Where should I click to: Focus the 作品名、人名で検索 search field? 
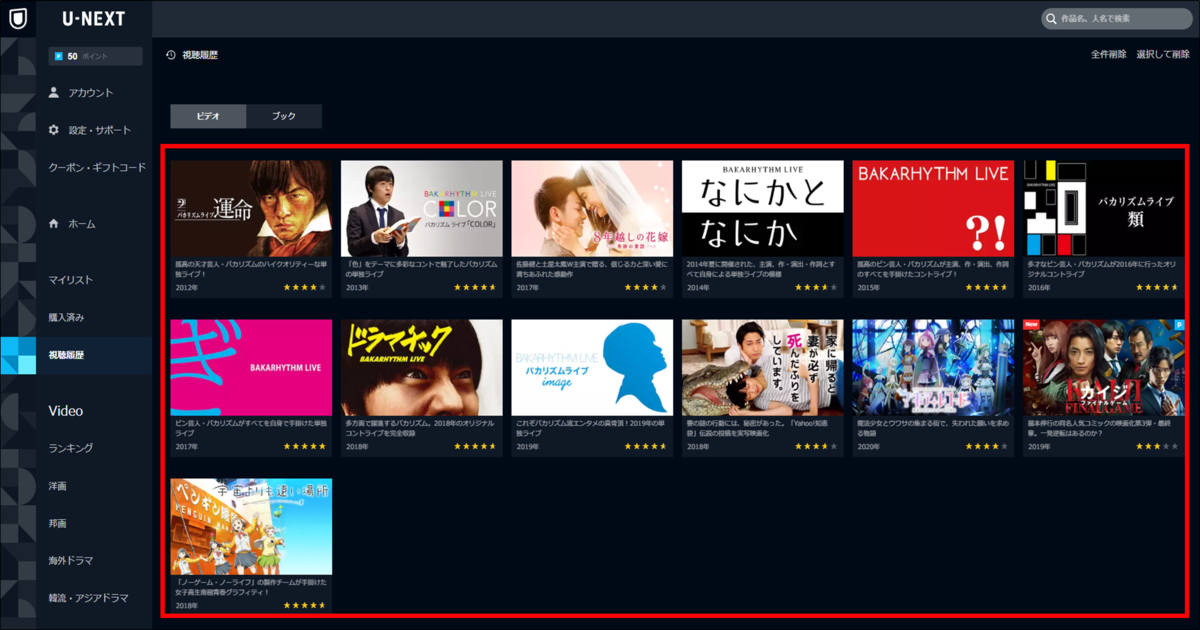tap(1116, 19)
